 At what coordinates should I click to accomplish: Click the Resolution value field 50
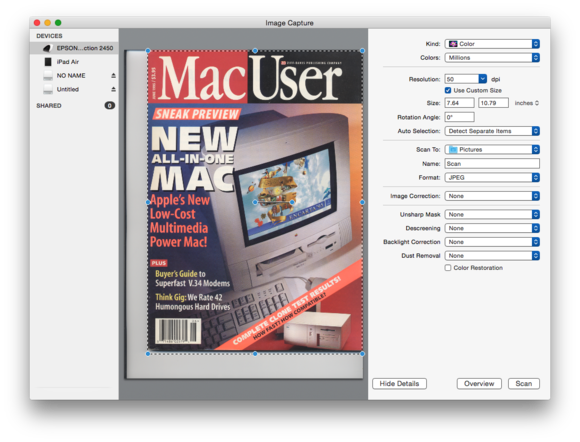[x=462, y=79]
